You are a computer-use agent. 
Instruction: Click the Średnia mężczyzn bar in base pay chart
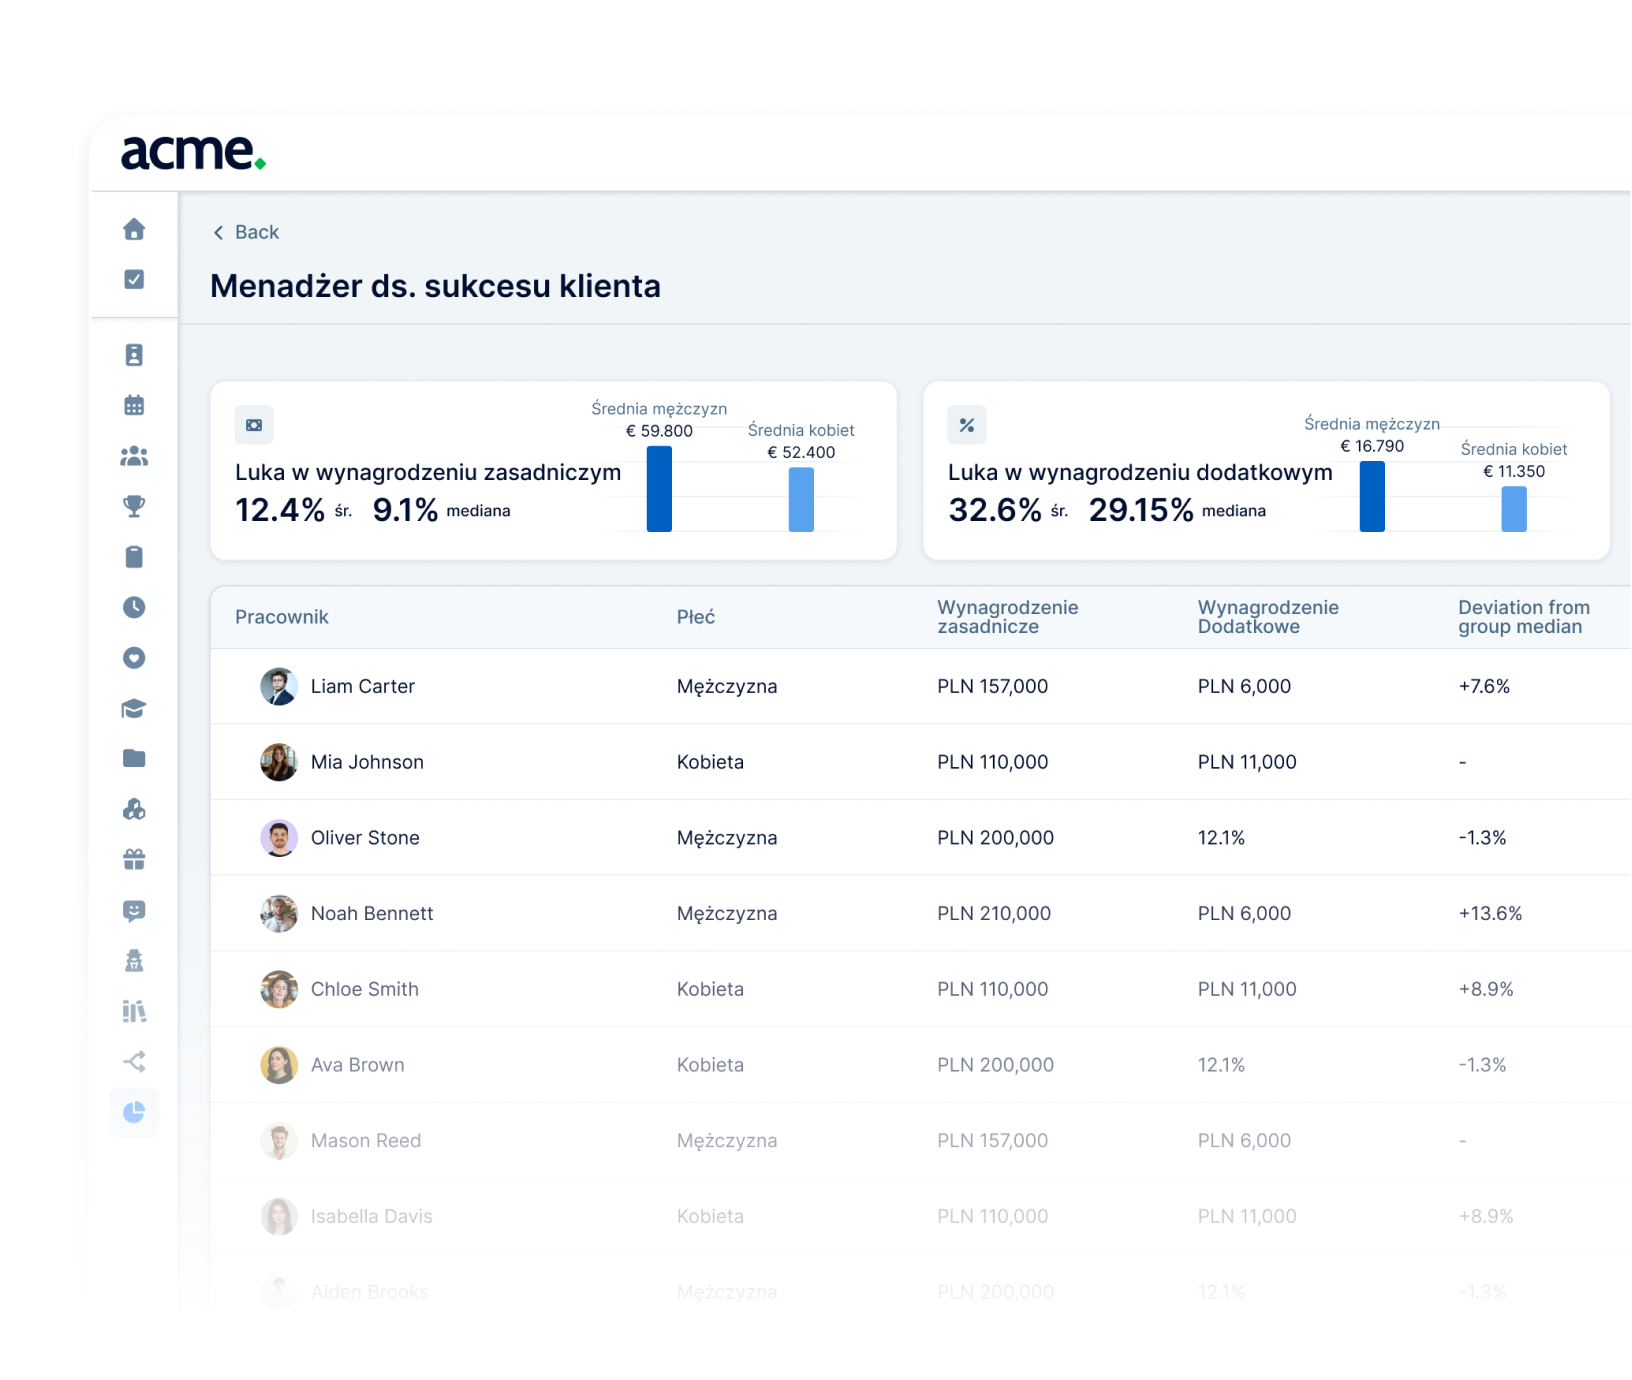tap(659, 489)
